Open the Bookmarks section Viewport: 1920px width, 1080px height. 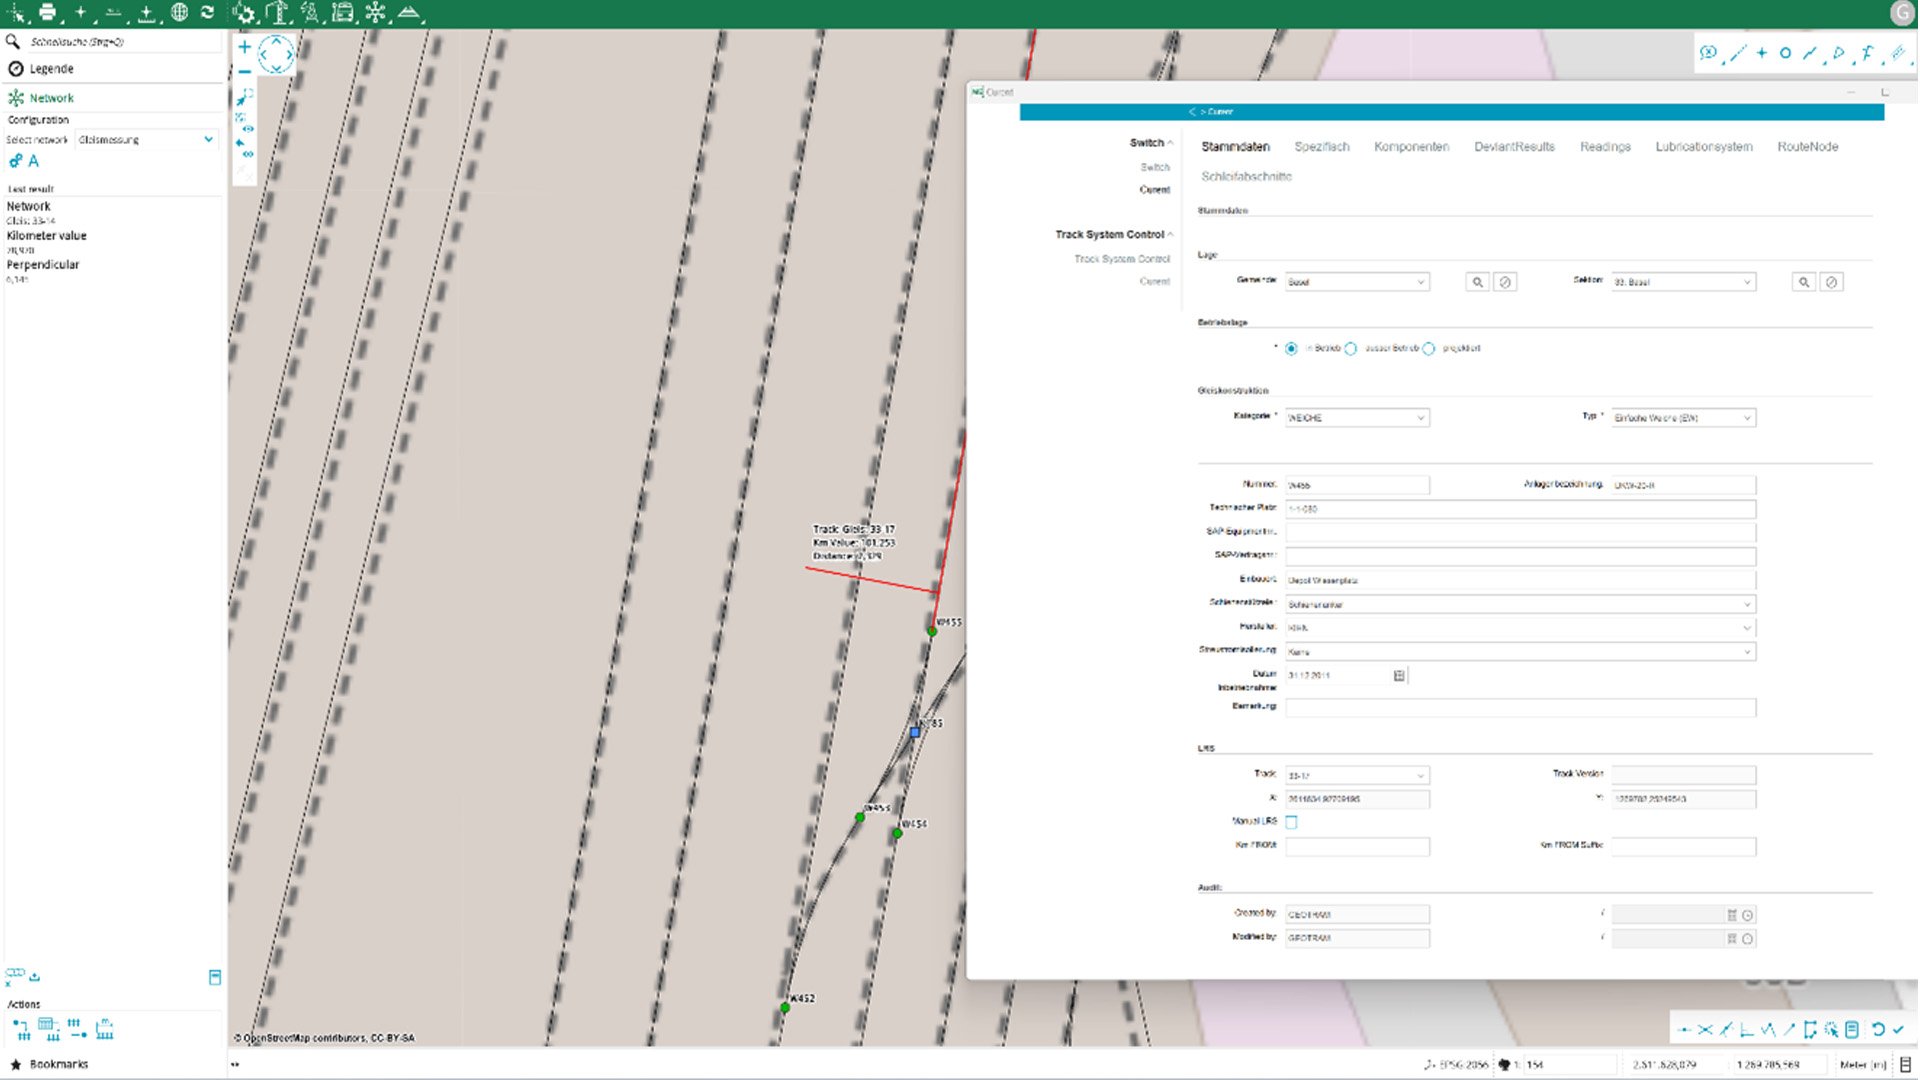tap(58, 1064)
